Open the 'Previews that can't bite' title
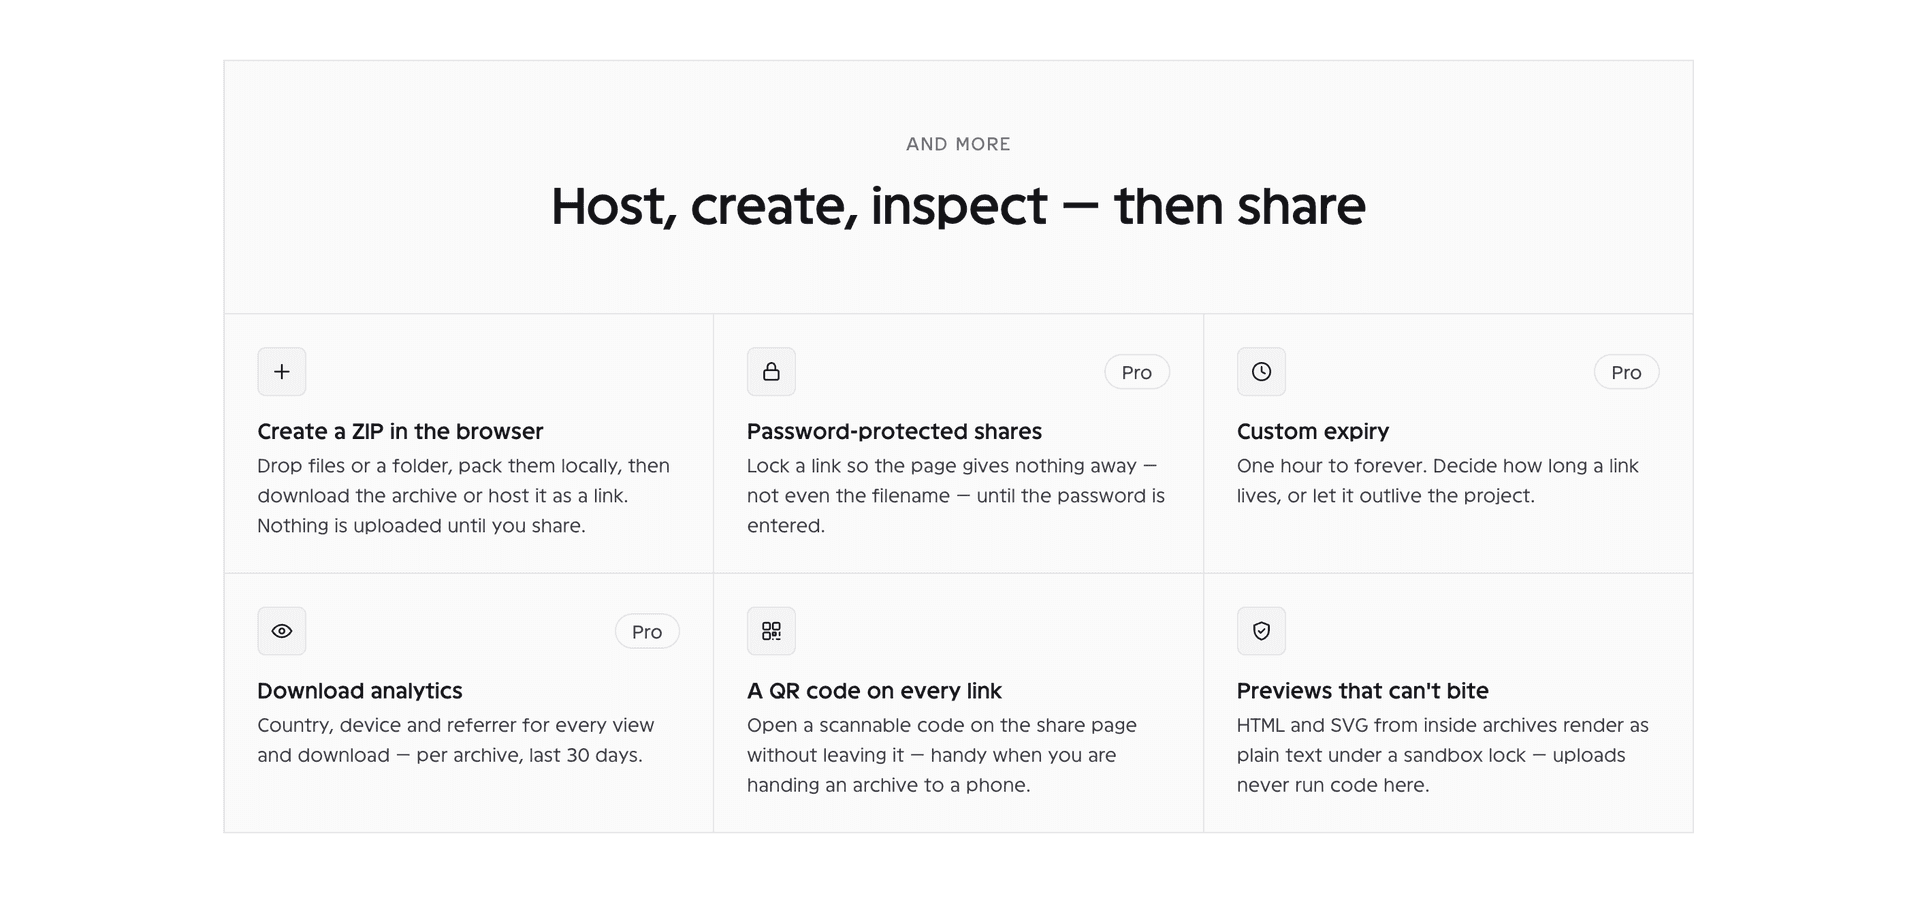Screen dimensions: 1920x908 [1362, 691]
